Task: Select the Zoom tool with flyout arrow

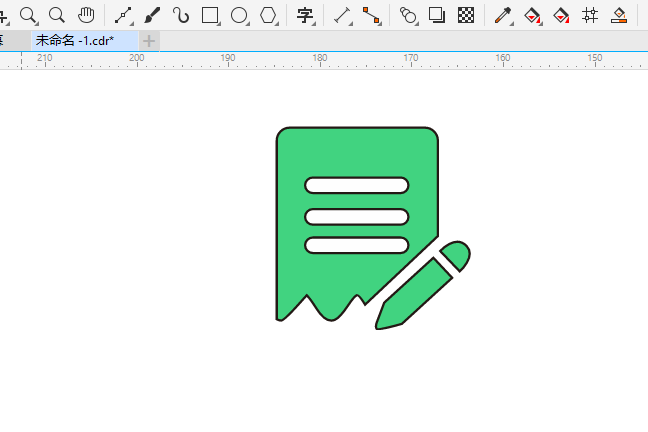Action: [29, 16]
